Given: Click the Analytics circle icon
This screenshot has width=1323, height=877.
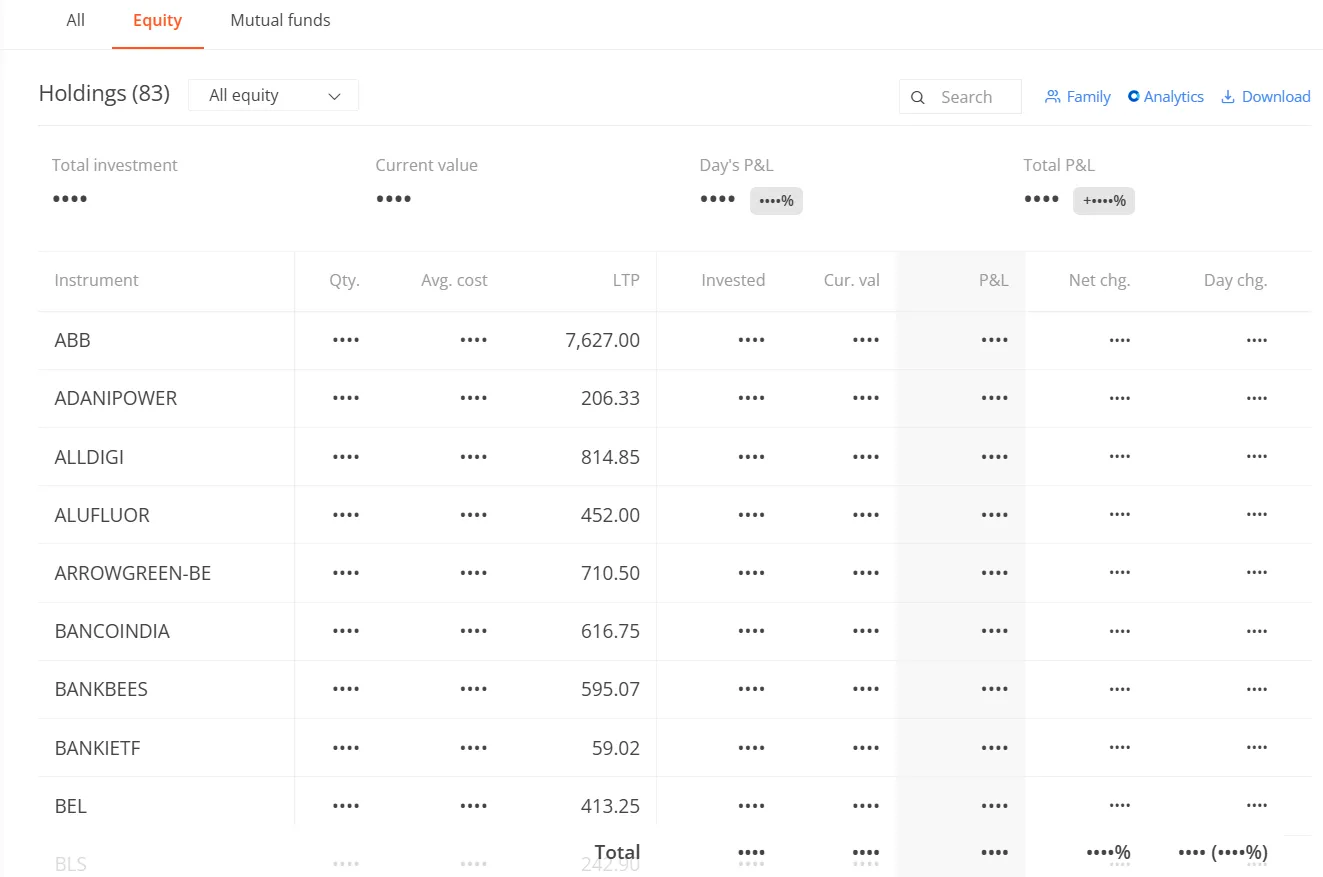Looking at the screenshot, I should [1134, 96].
